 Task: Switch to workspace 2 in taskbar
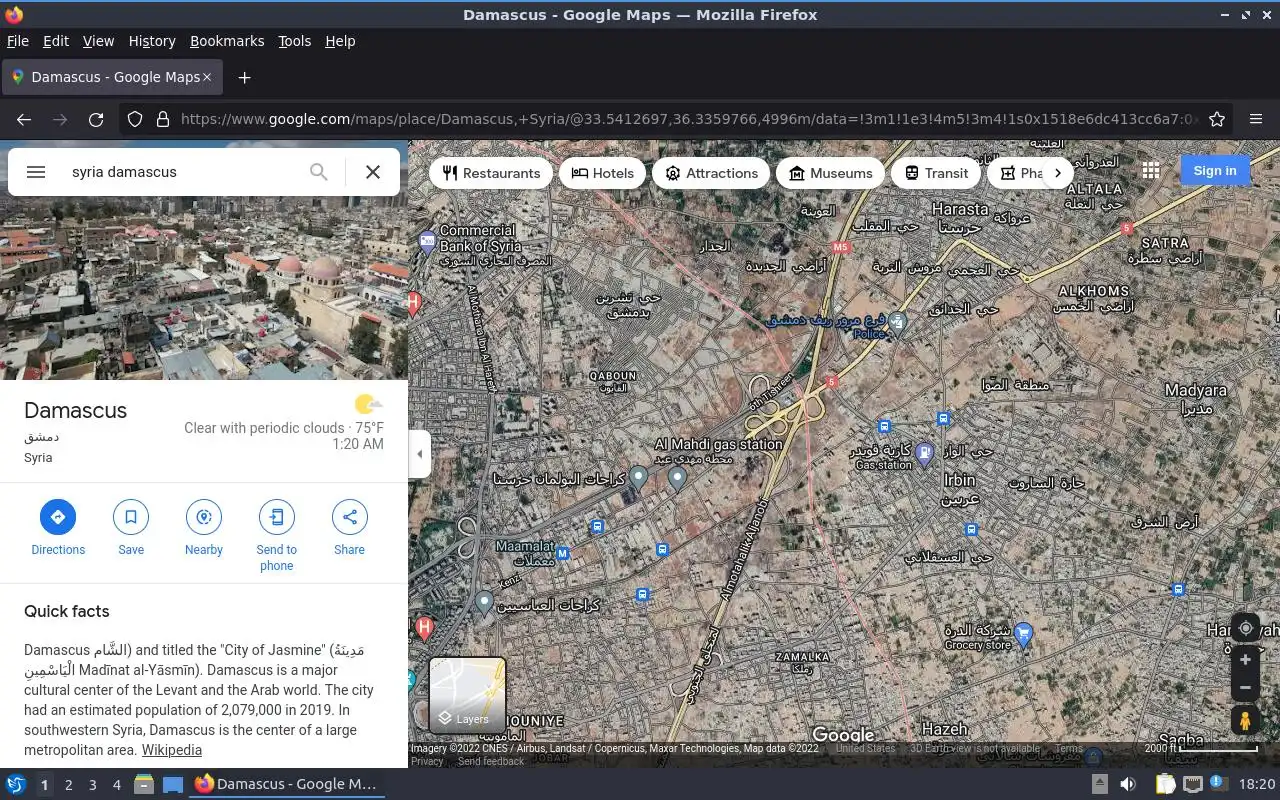[68, 785]
